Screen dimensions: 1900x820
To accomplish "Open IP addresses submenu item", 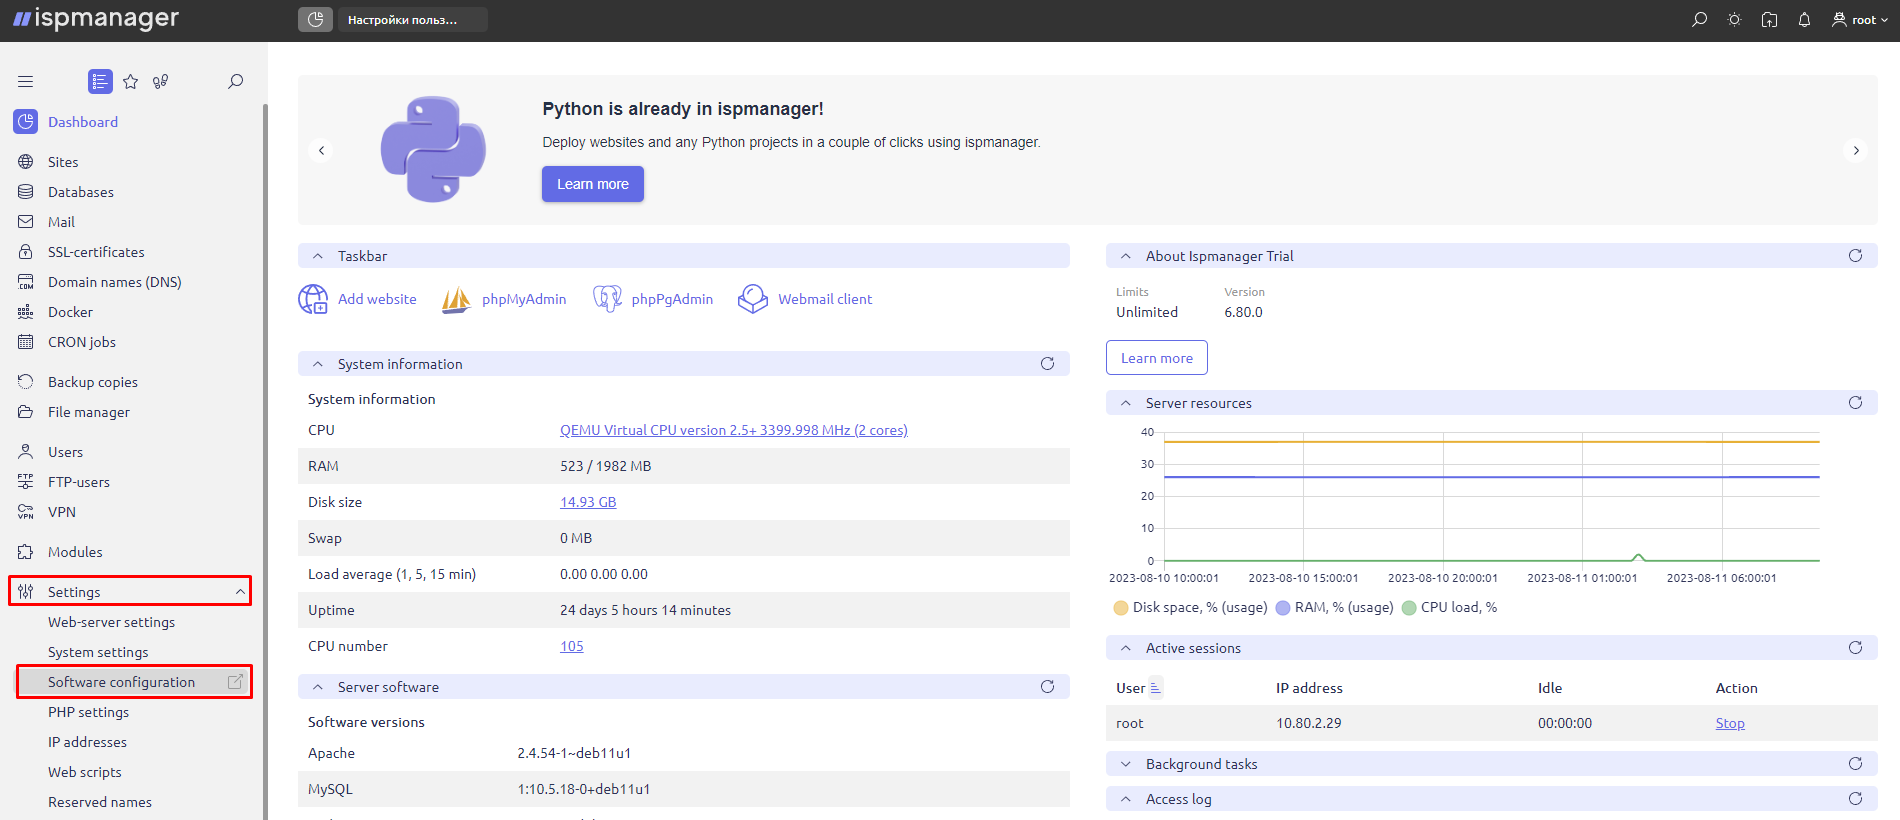I will pyautogui.click(x=87, y=742).
